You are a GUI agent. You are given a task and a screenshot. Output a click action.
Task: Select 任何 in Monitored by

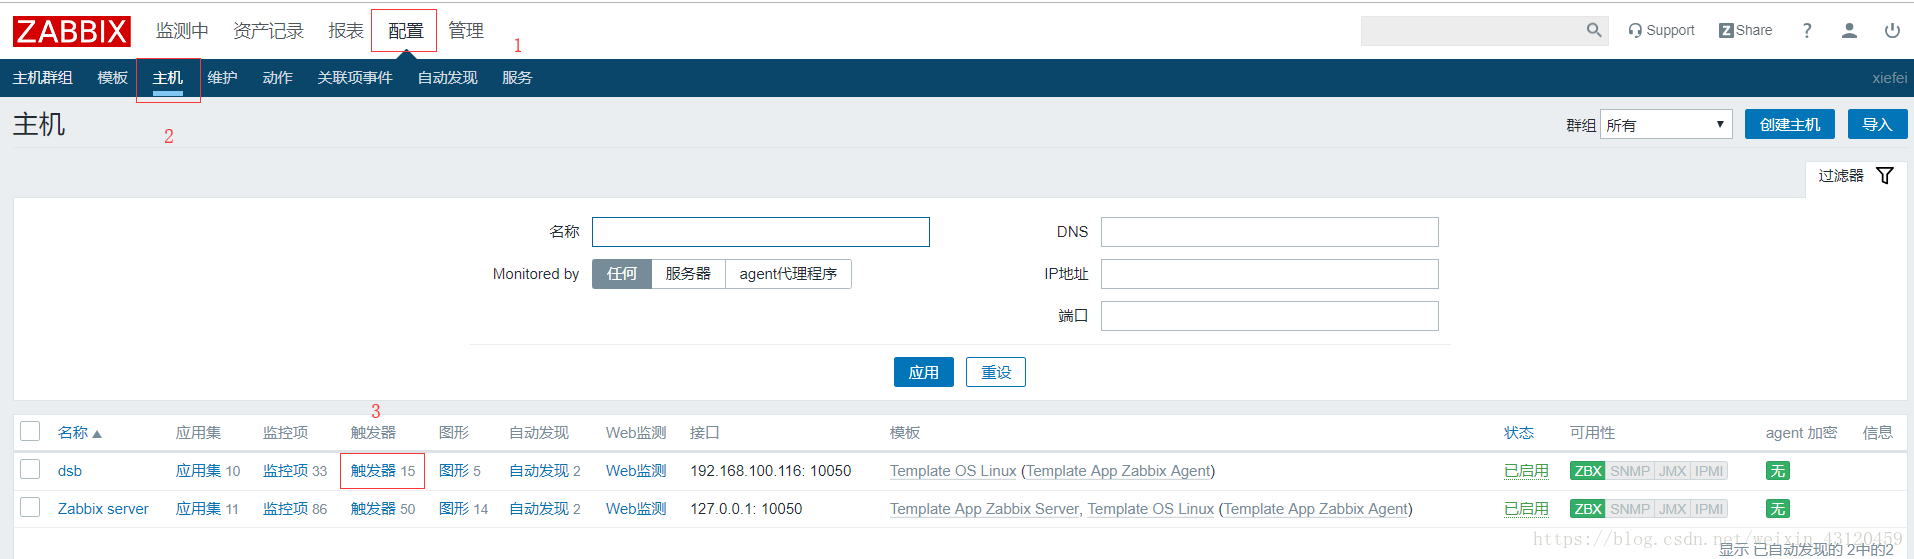point(622,274)
